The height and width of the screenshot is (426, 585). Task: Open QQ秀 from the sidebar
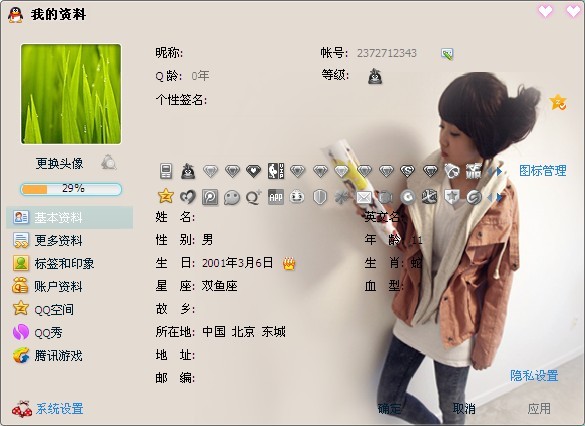(37, 332)
